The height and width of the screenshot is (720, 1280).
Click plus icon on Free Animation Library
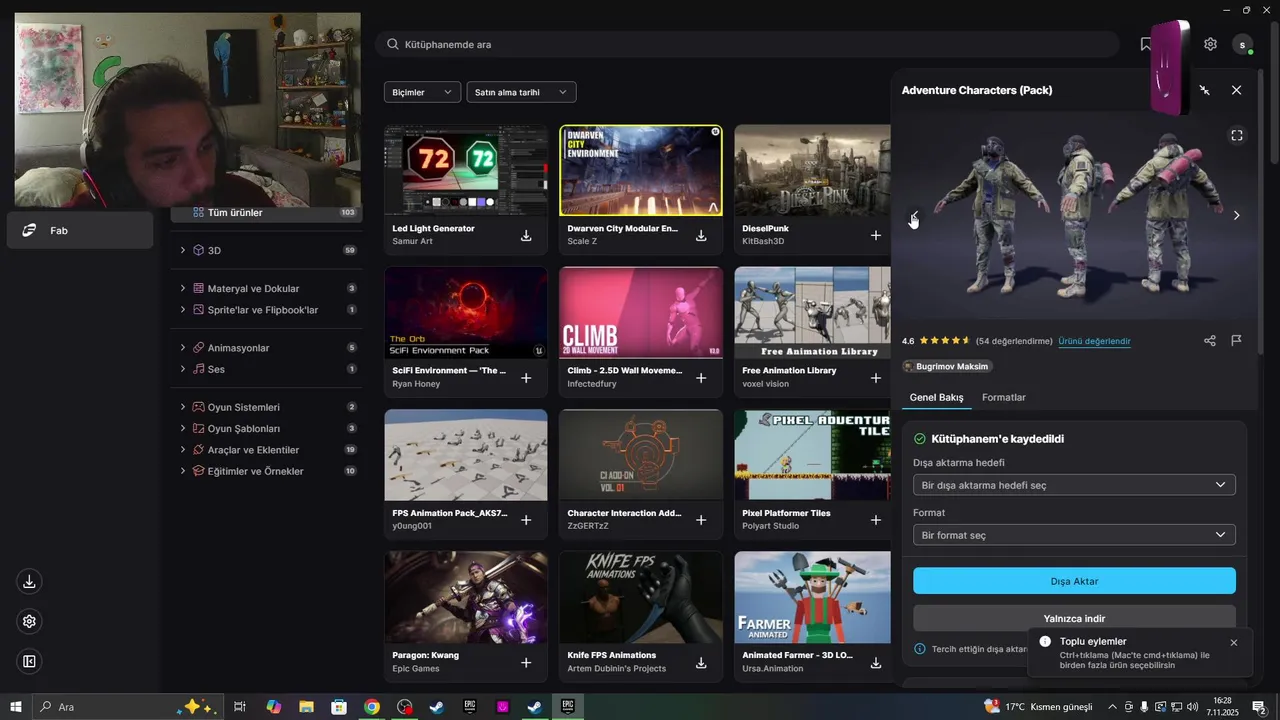pos(876,378)
